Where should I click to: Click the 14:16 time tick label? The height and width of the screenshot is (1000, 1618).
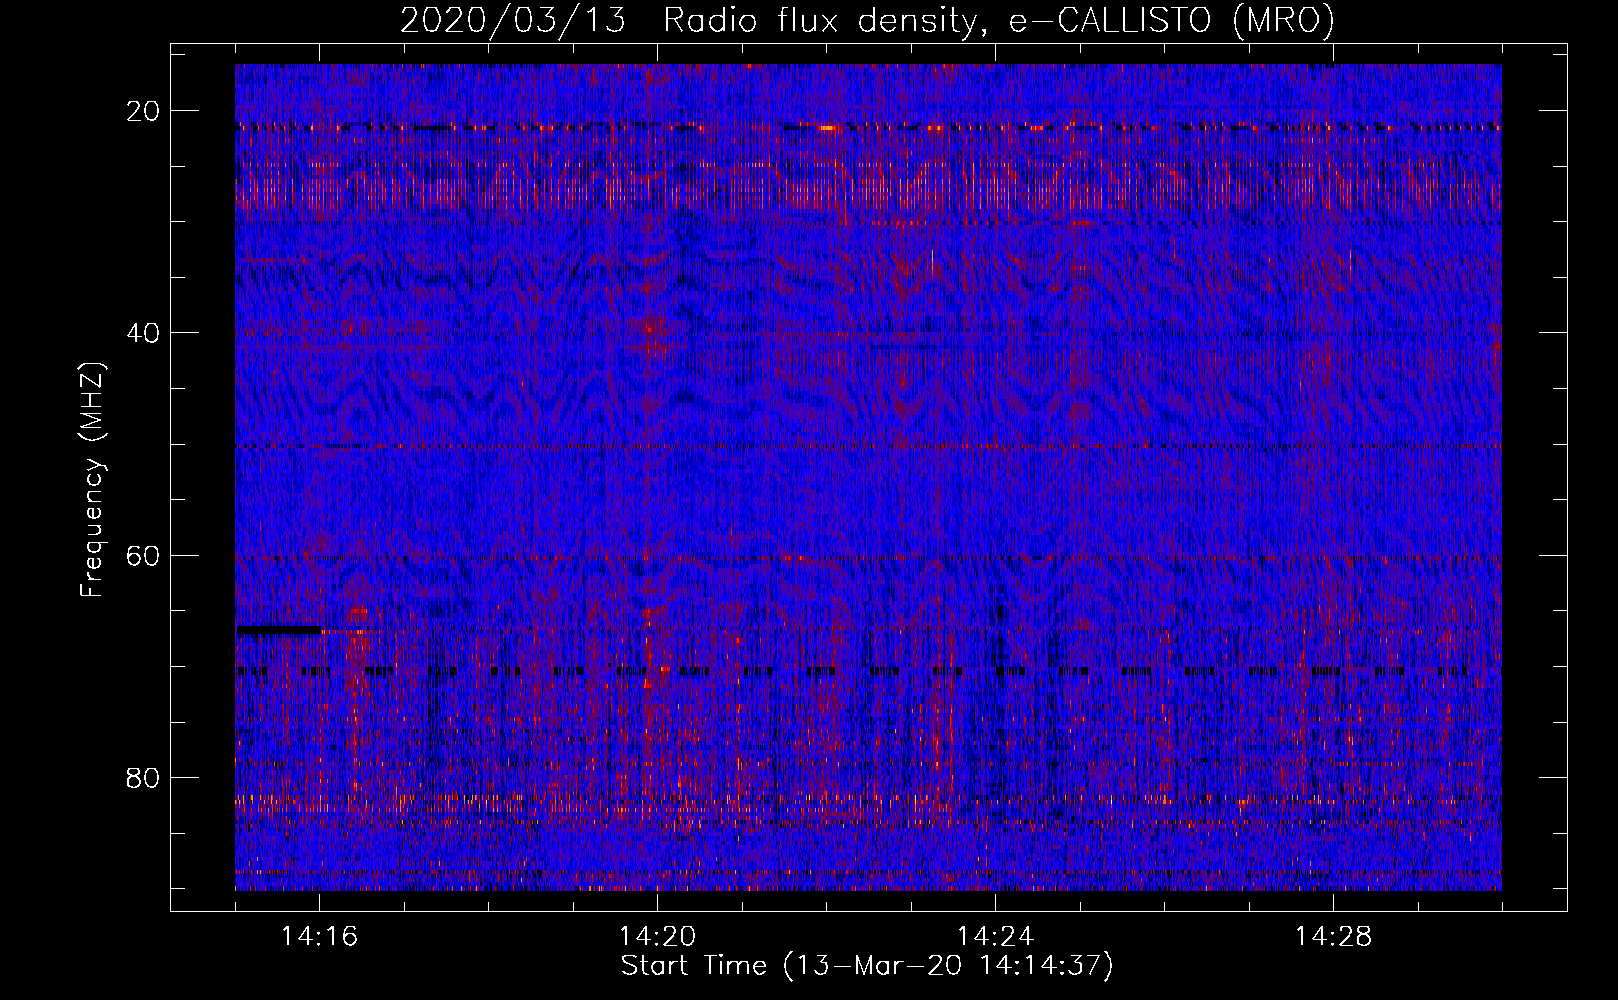click(x=320, y=937)
